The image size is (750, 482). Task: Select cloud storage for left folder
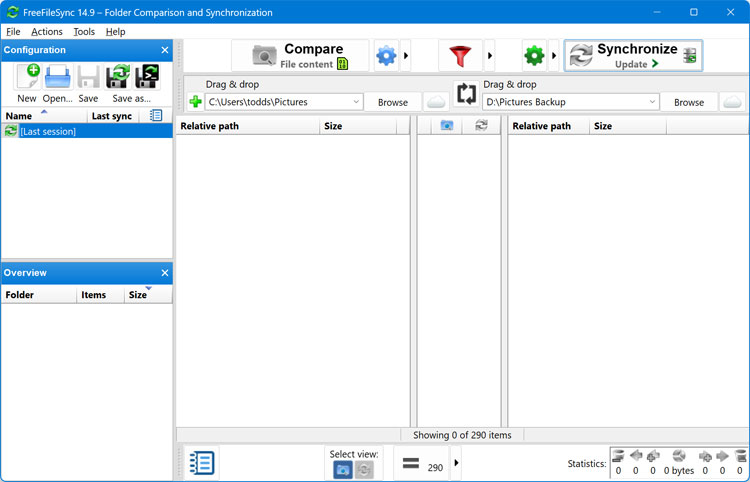click(x=436, y=102)
